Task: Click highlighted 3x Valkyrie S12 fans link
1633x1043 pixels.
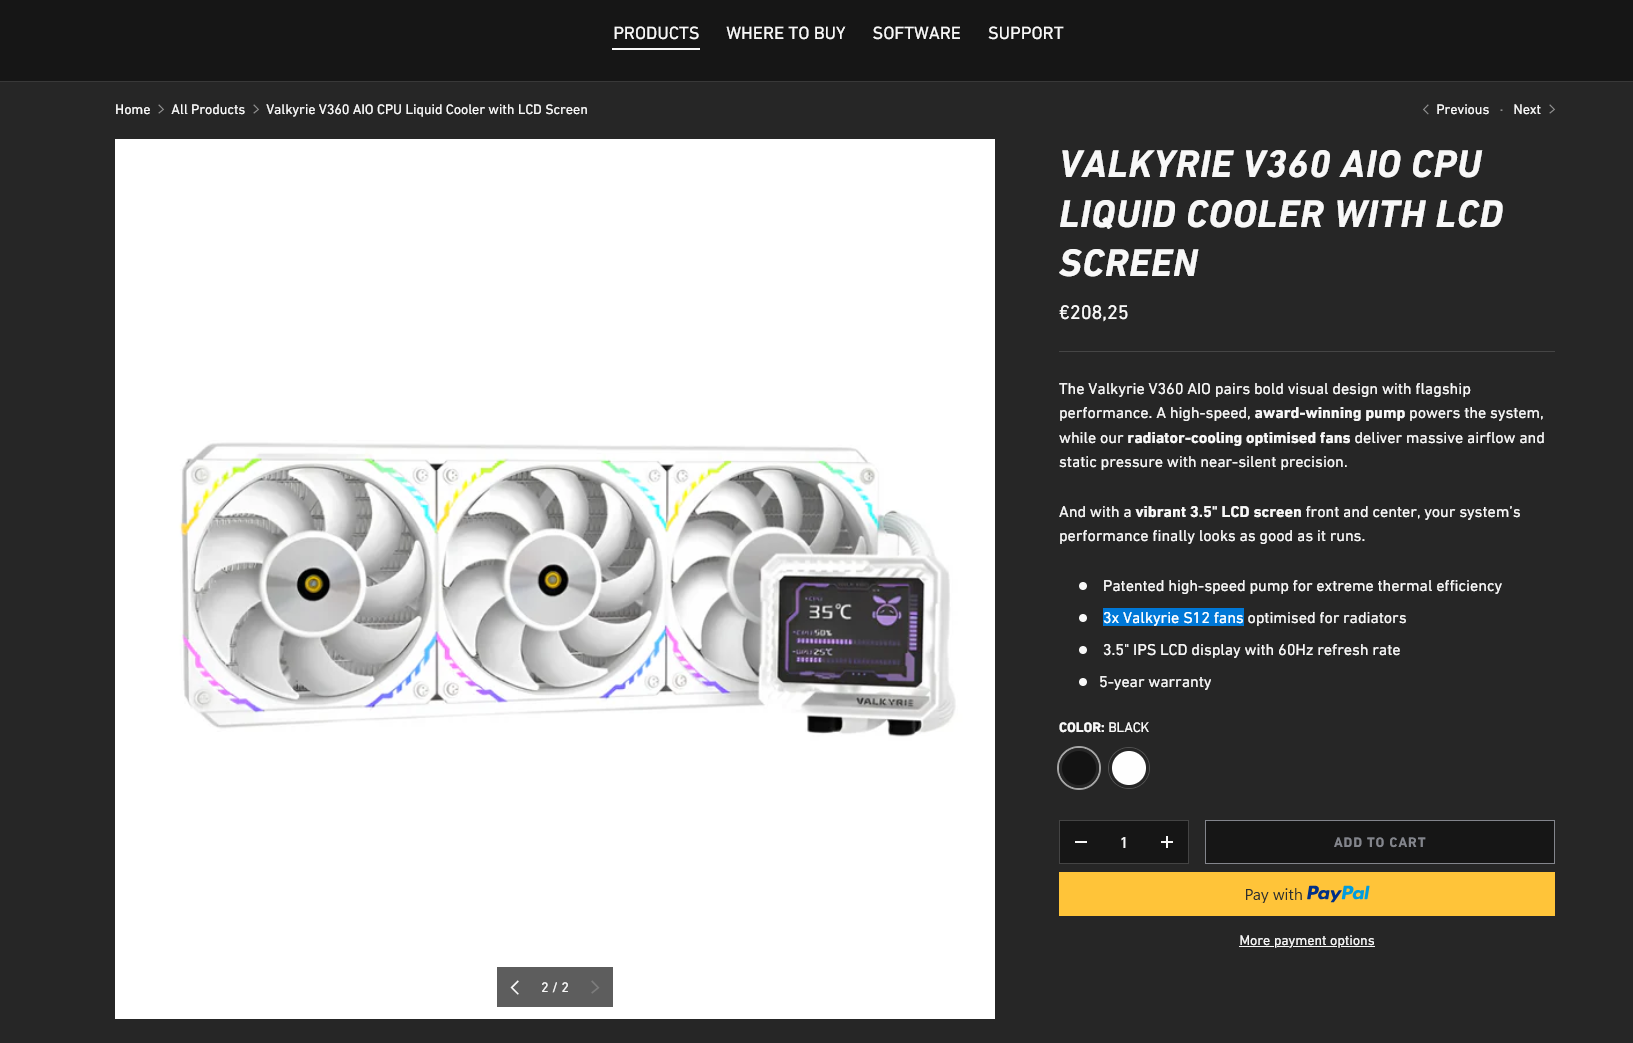Action: pos(1173,618)
